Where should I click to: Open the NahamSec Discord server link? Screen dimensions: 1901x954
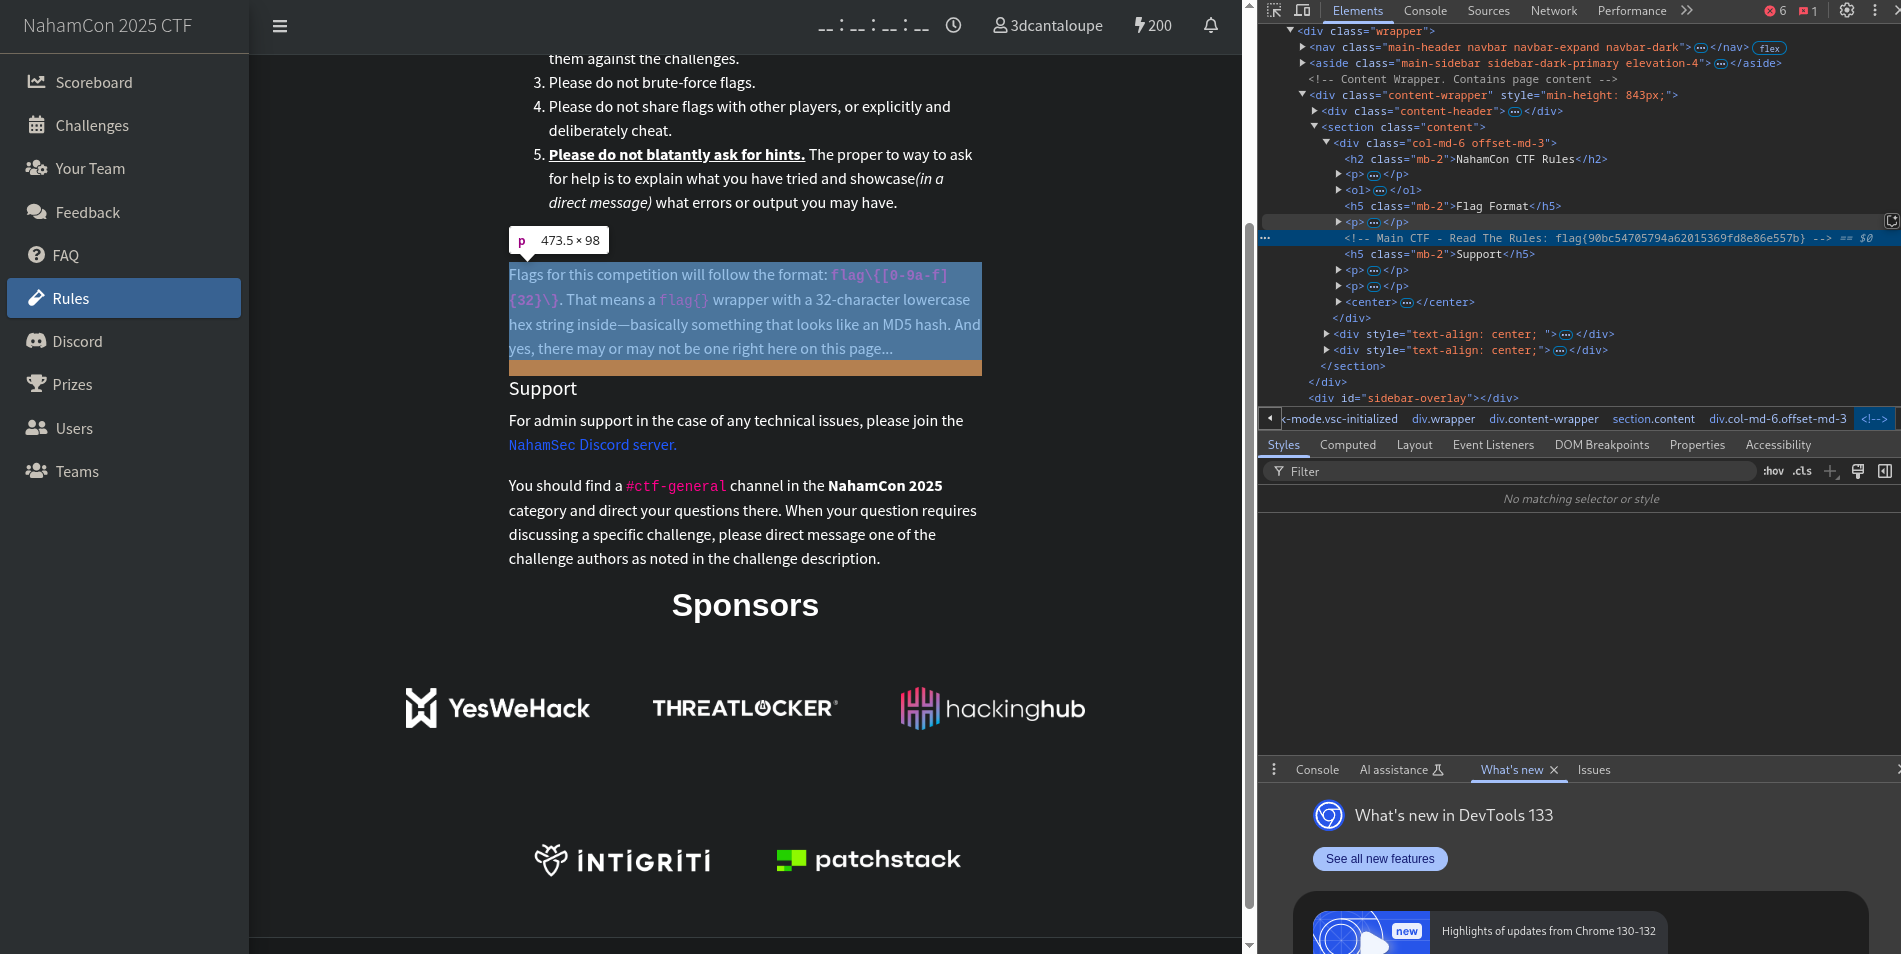(x=592, y=445)
